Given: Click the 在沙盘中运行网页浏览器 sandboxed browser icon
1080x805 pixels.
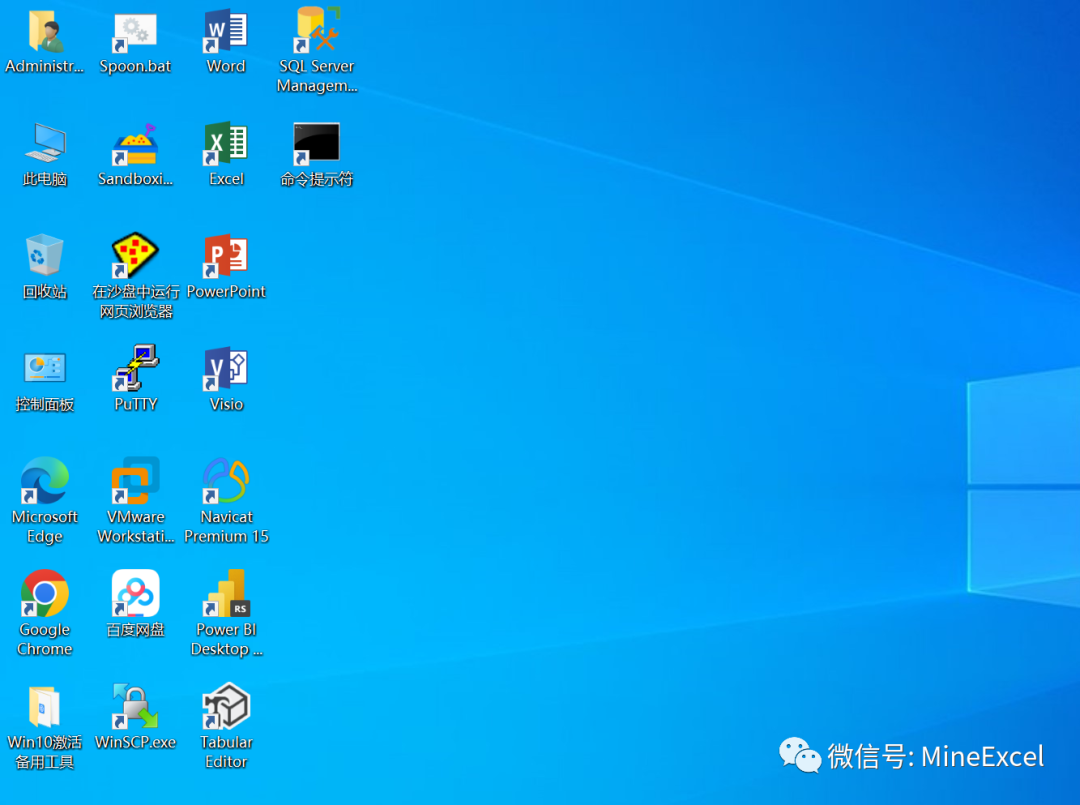Looking at the screenshot, I should pos(135,256).
